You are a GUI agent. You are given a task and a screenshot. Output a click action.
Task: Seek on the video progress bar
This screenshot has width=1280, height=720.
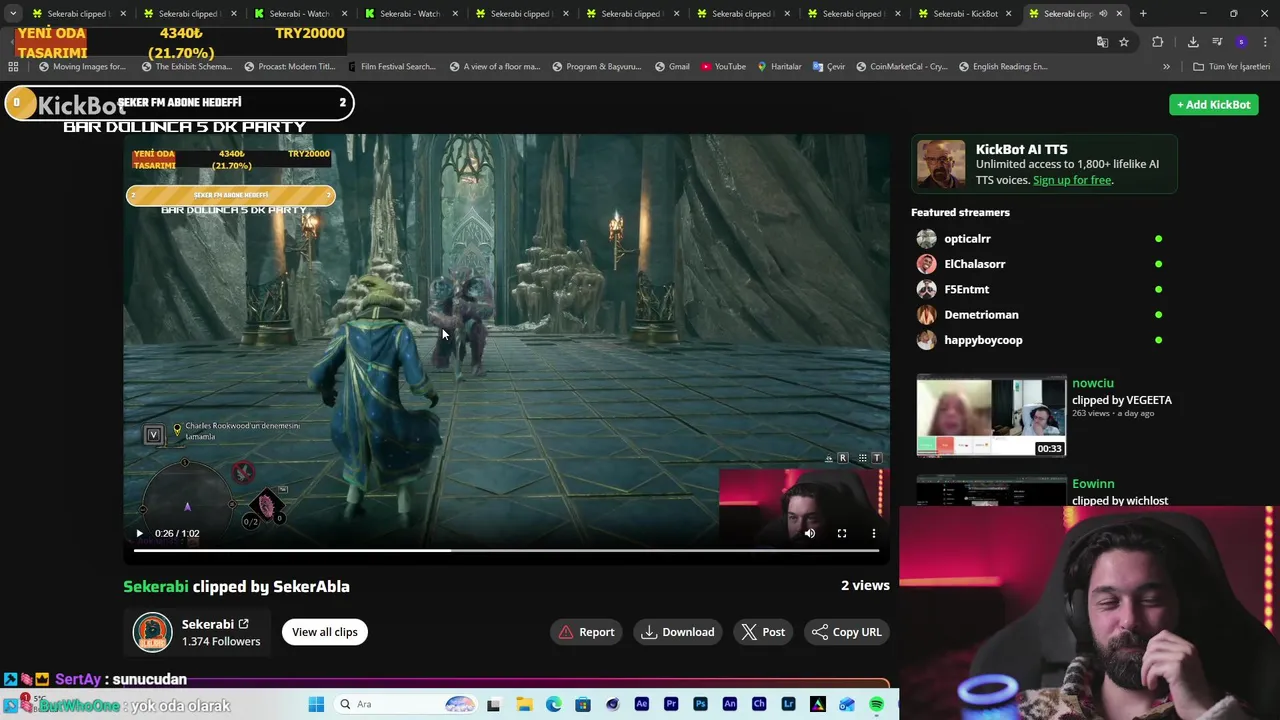coord(506,550)
